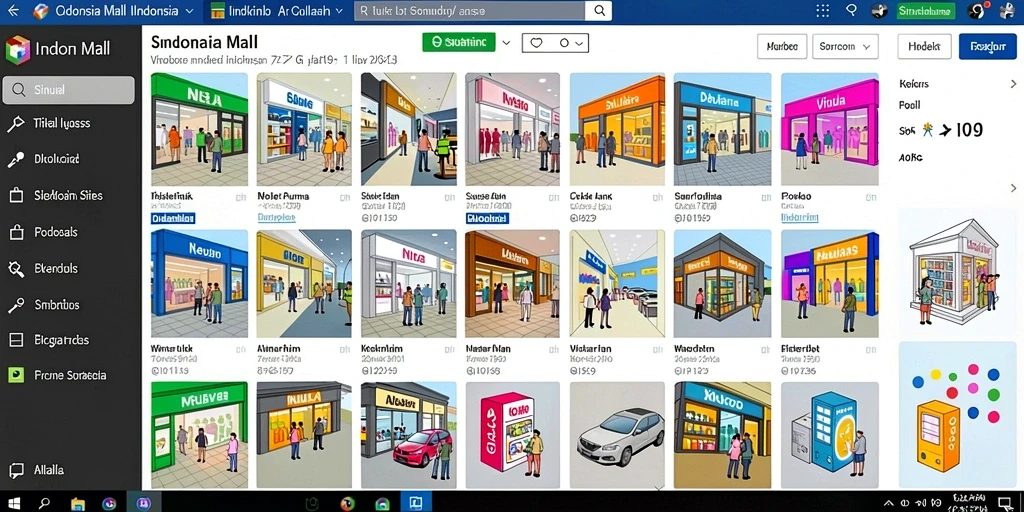The width and height of the screenshot is (1024, 512).
Task: Open the silver car thumbnail in bottom row
Action: 617,435
